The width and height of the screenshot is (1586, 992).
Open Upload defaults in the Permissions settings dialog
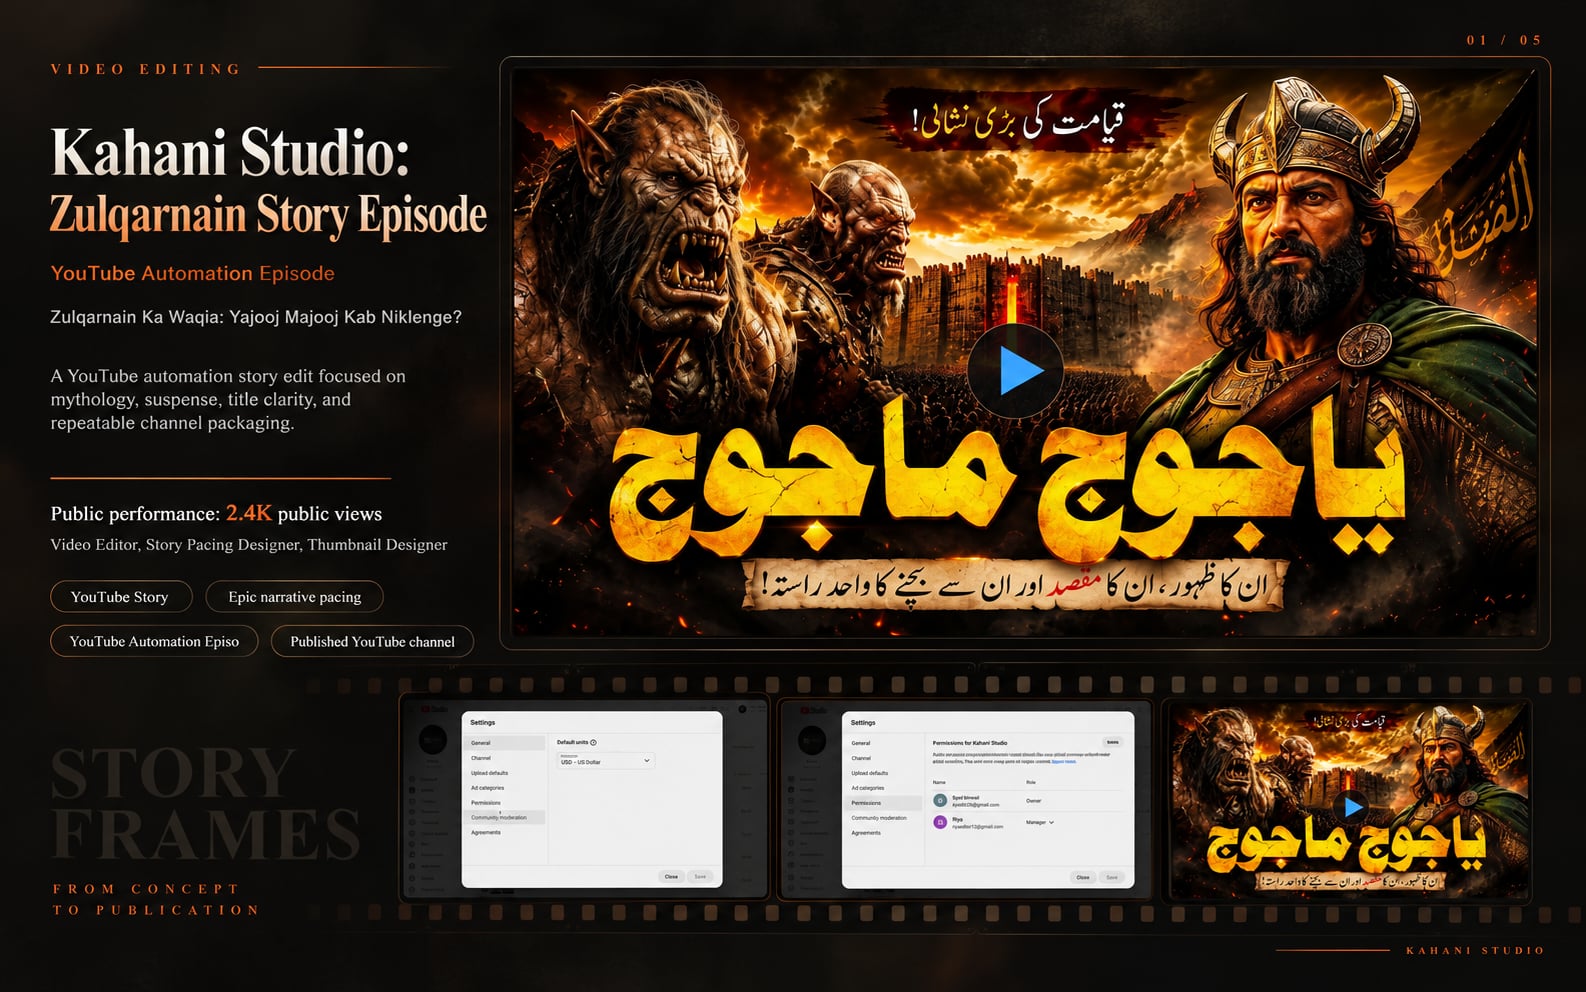pos(884,773)
